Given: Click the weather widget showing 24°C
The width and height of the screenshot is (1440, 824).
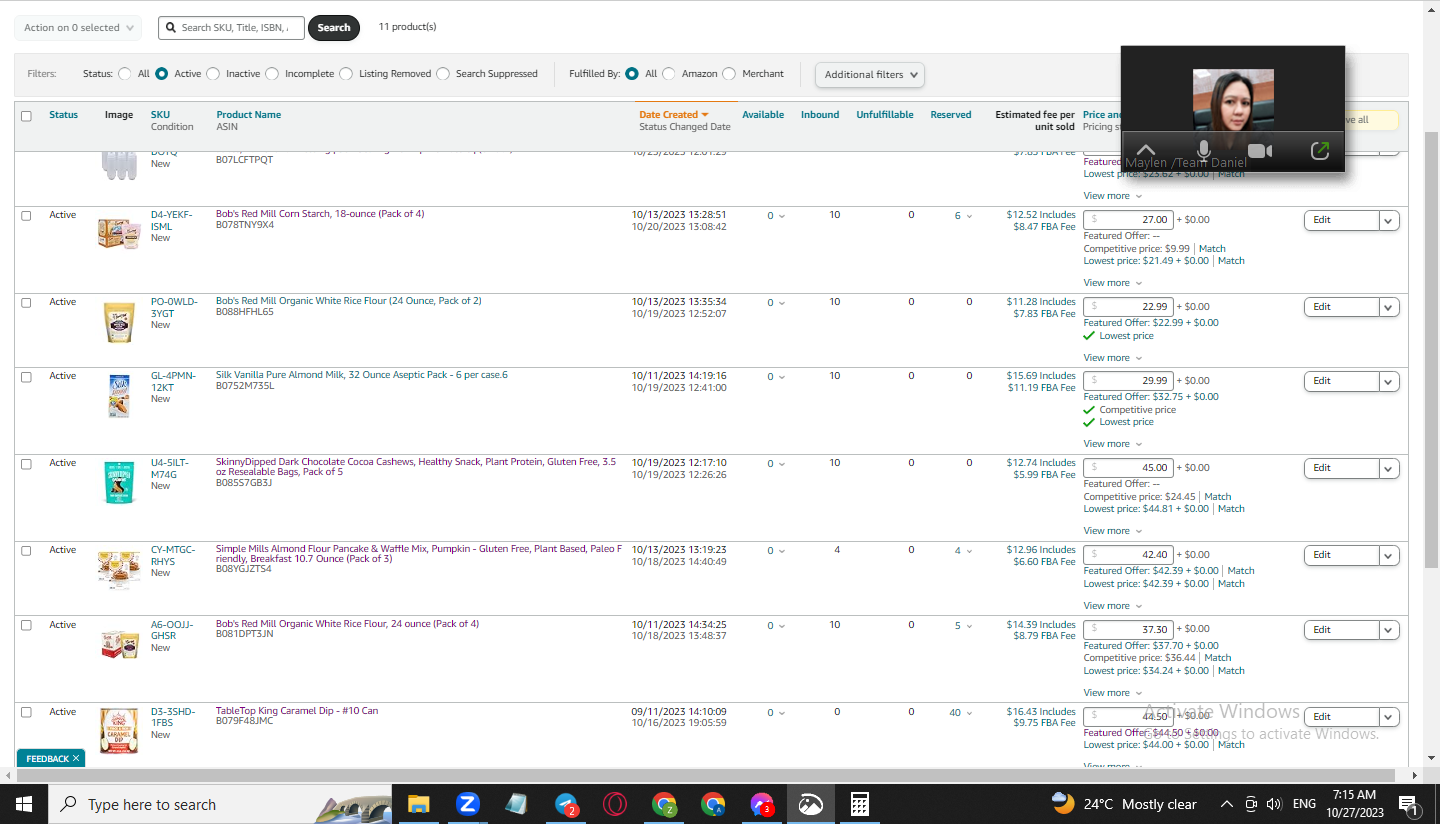Looking at the screenshot, I should click(x=1124, y=804).
